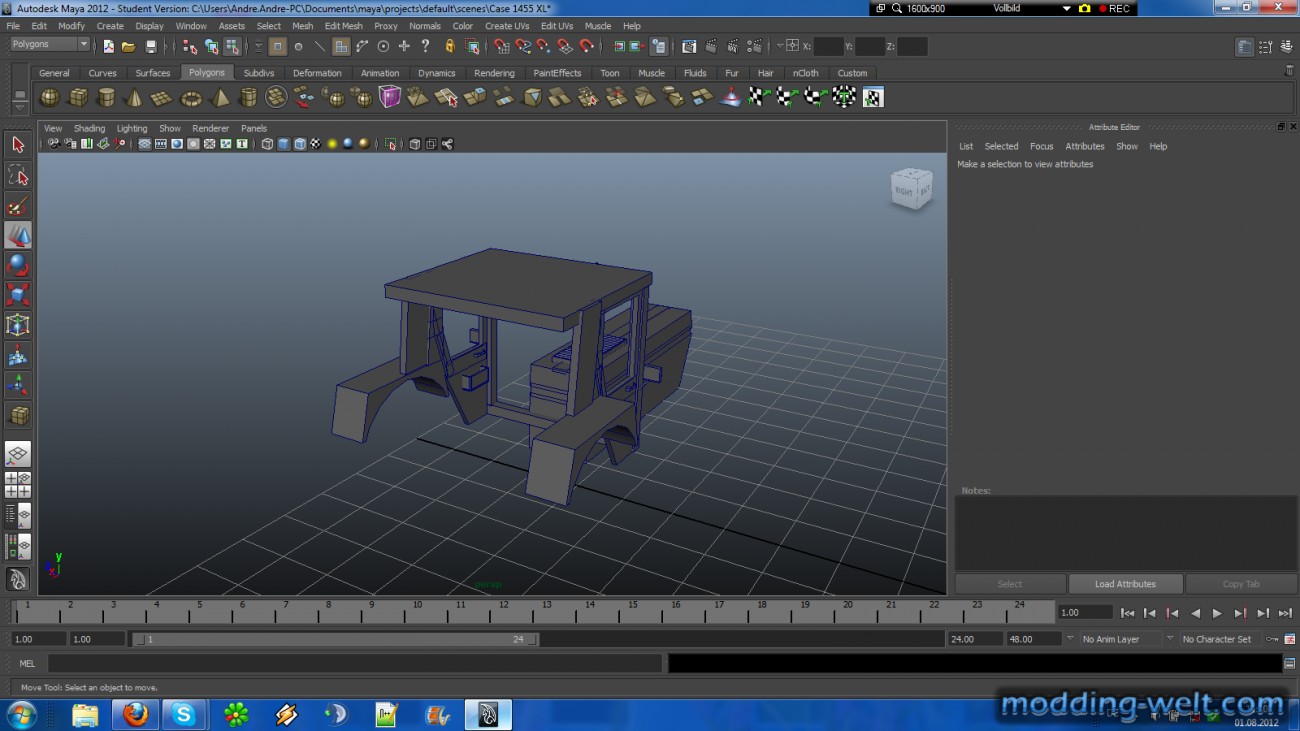The image size is (1300, 731).
Task: Click the lock current selection padlock icon
Action: pyautogui.click(x=450, y=46)
